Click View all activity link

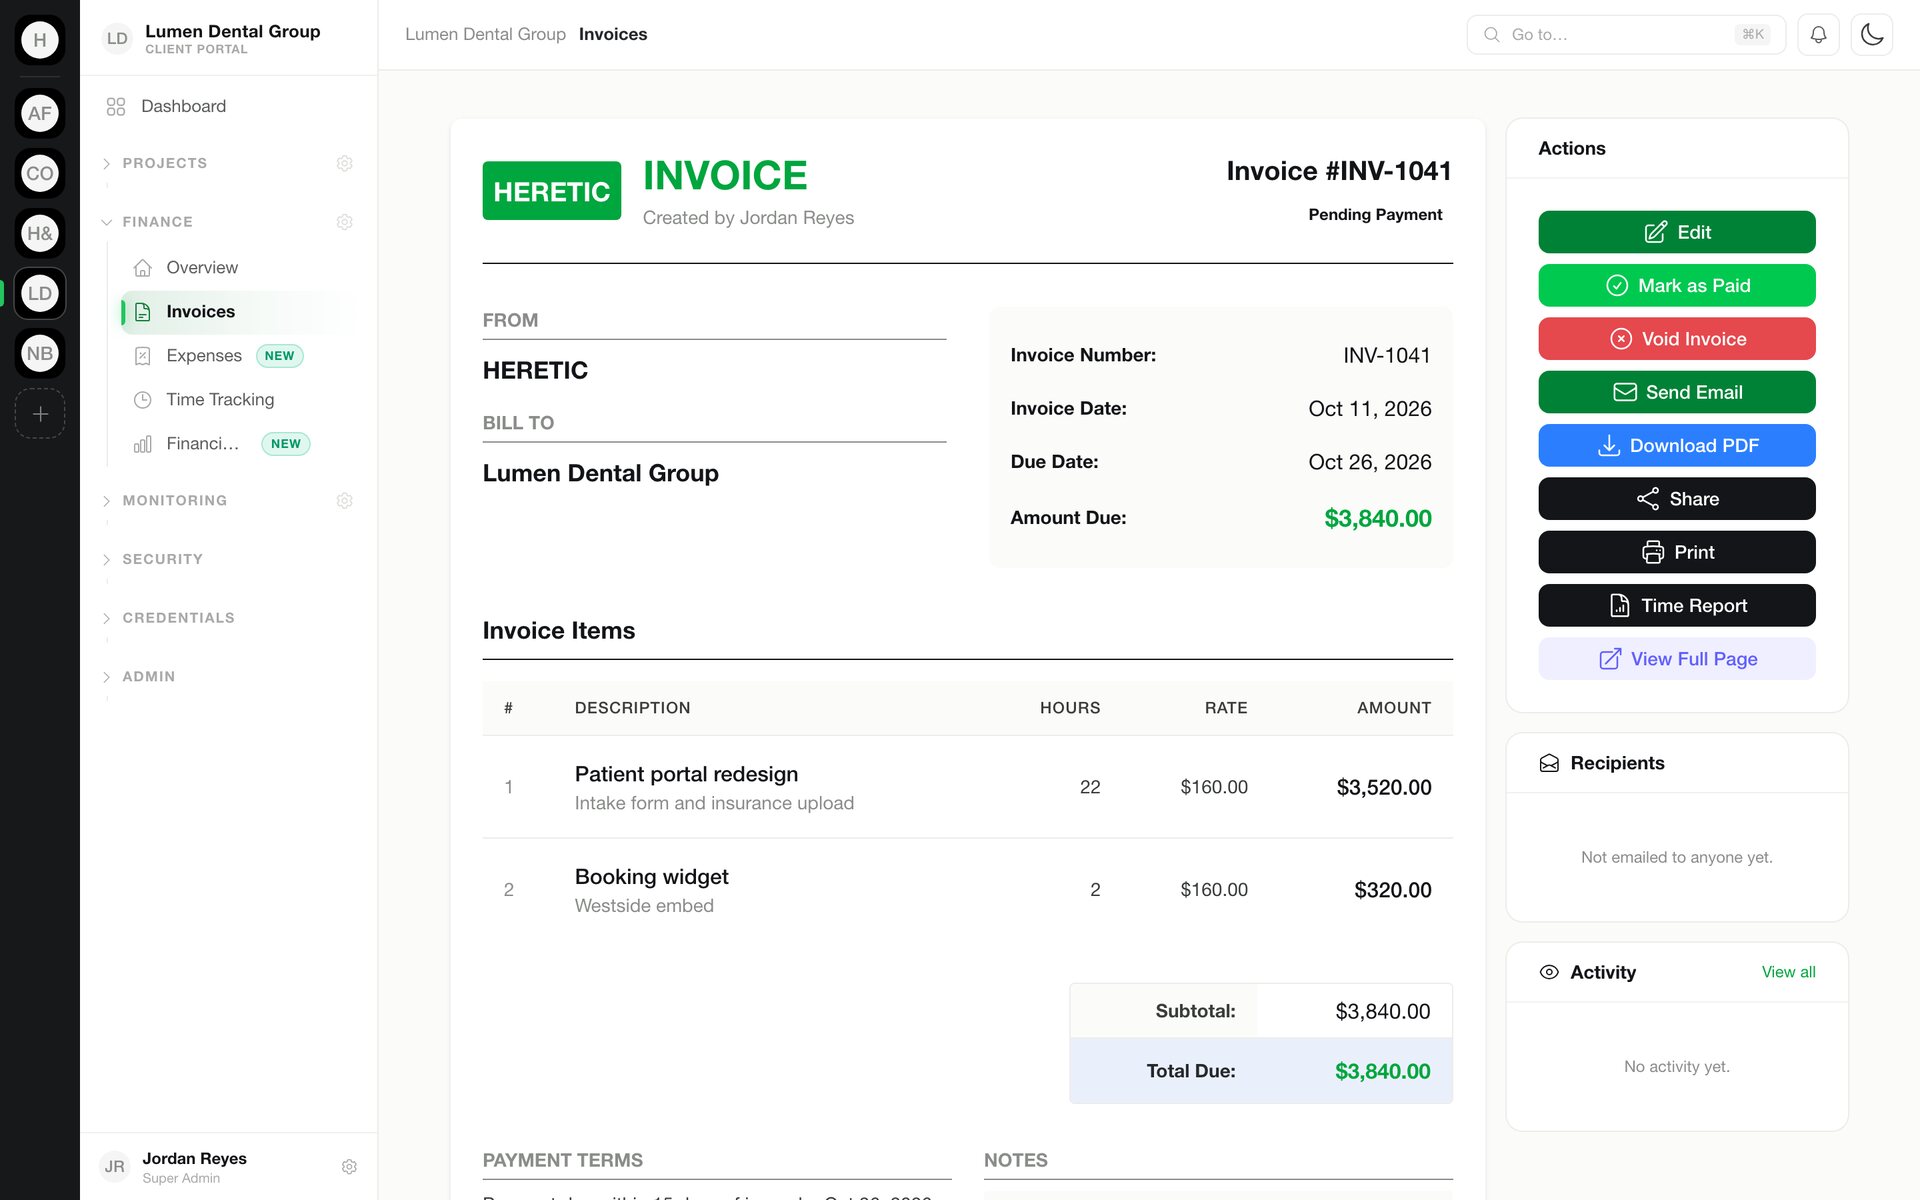tap(1788, 972)
